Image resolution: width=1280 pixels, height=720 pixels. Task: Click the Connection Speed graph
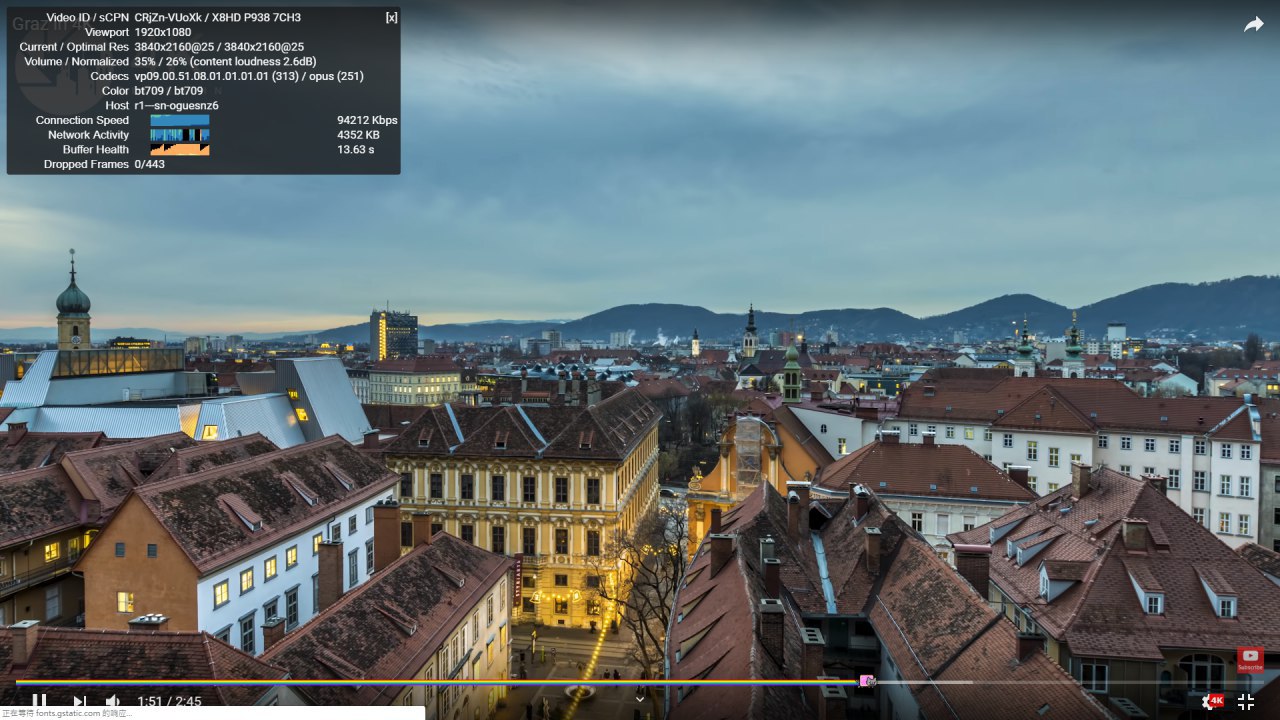(180, 120)
